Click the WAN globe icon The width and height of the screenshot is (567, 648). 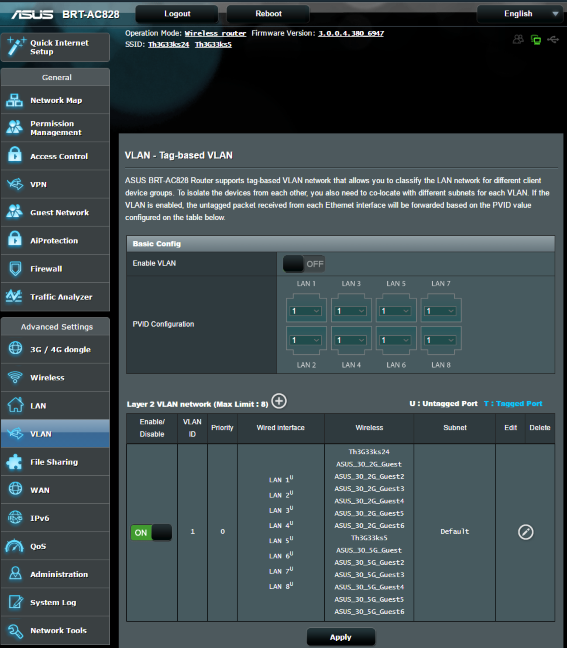[x=15, y=489]
